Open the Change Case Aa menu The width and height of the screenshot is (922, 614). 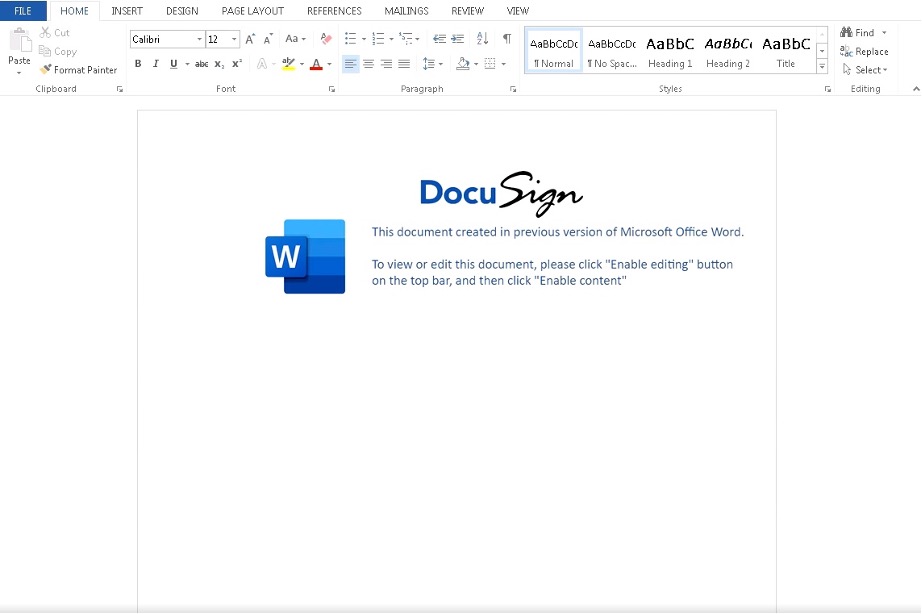point(295,39)
